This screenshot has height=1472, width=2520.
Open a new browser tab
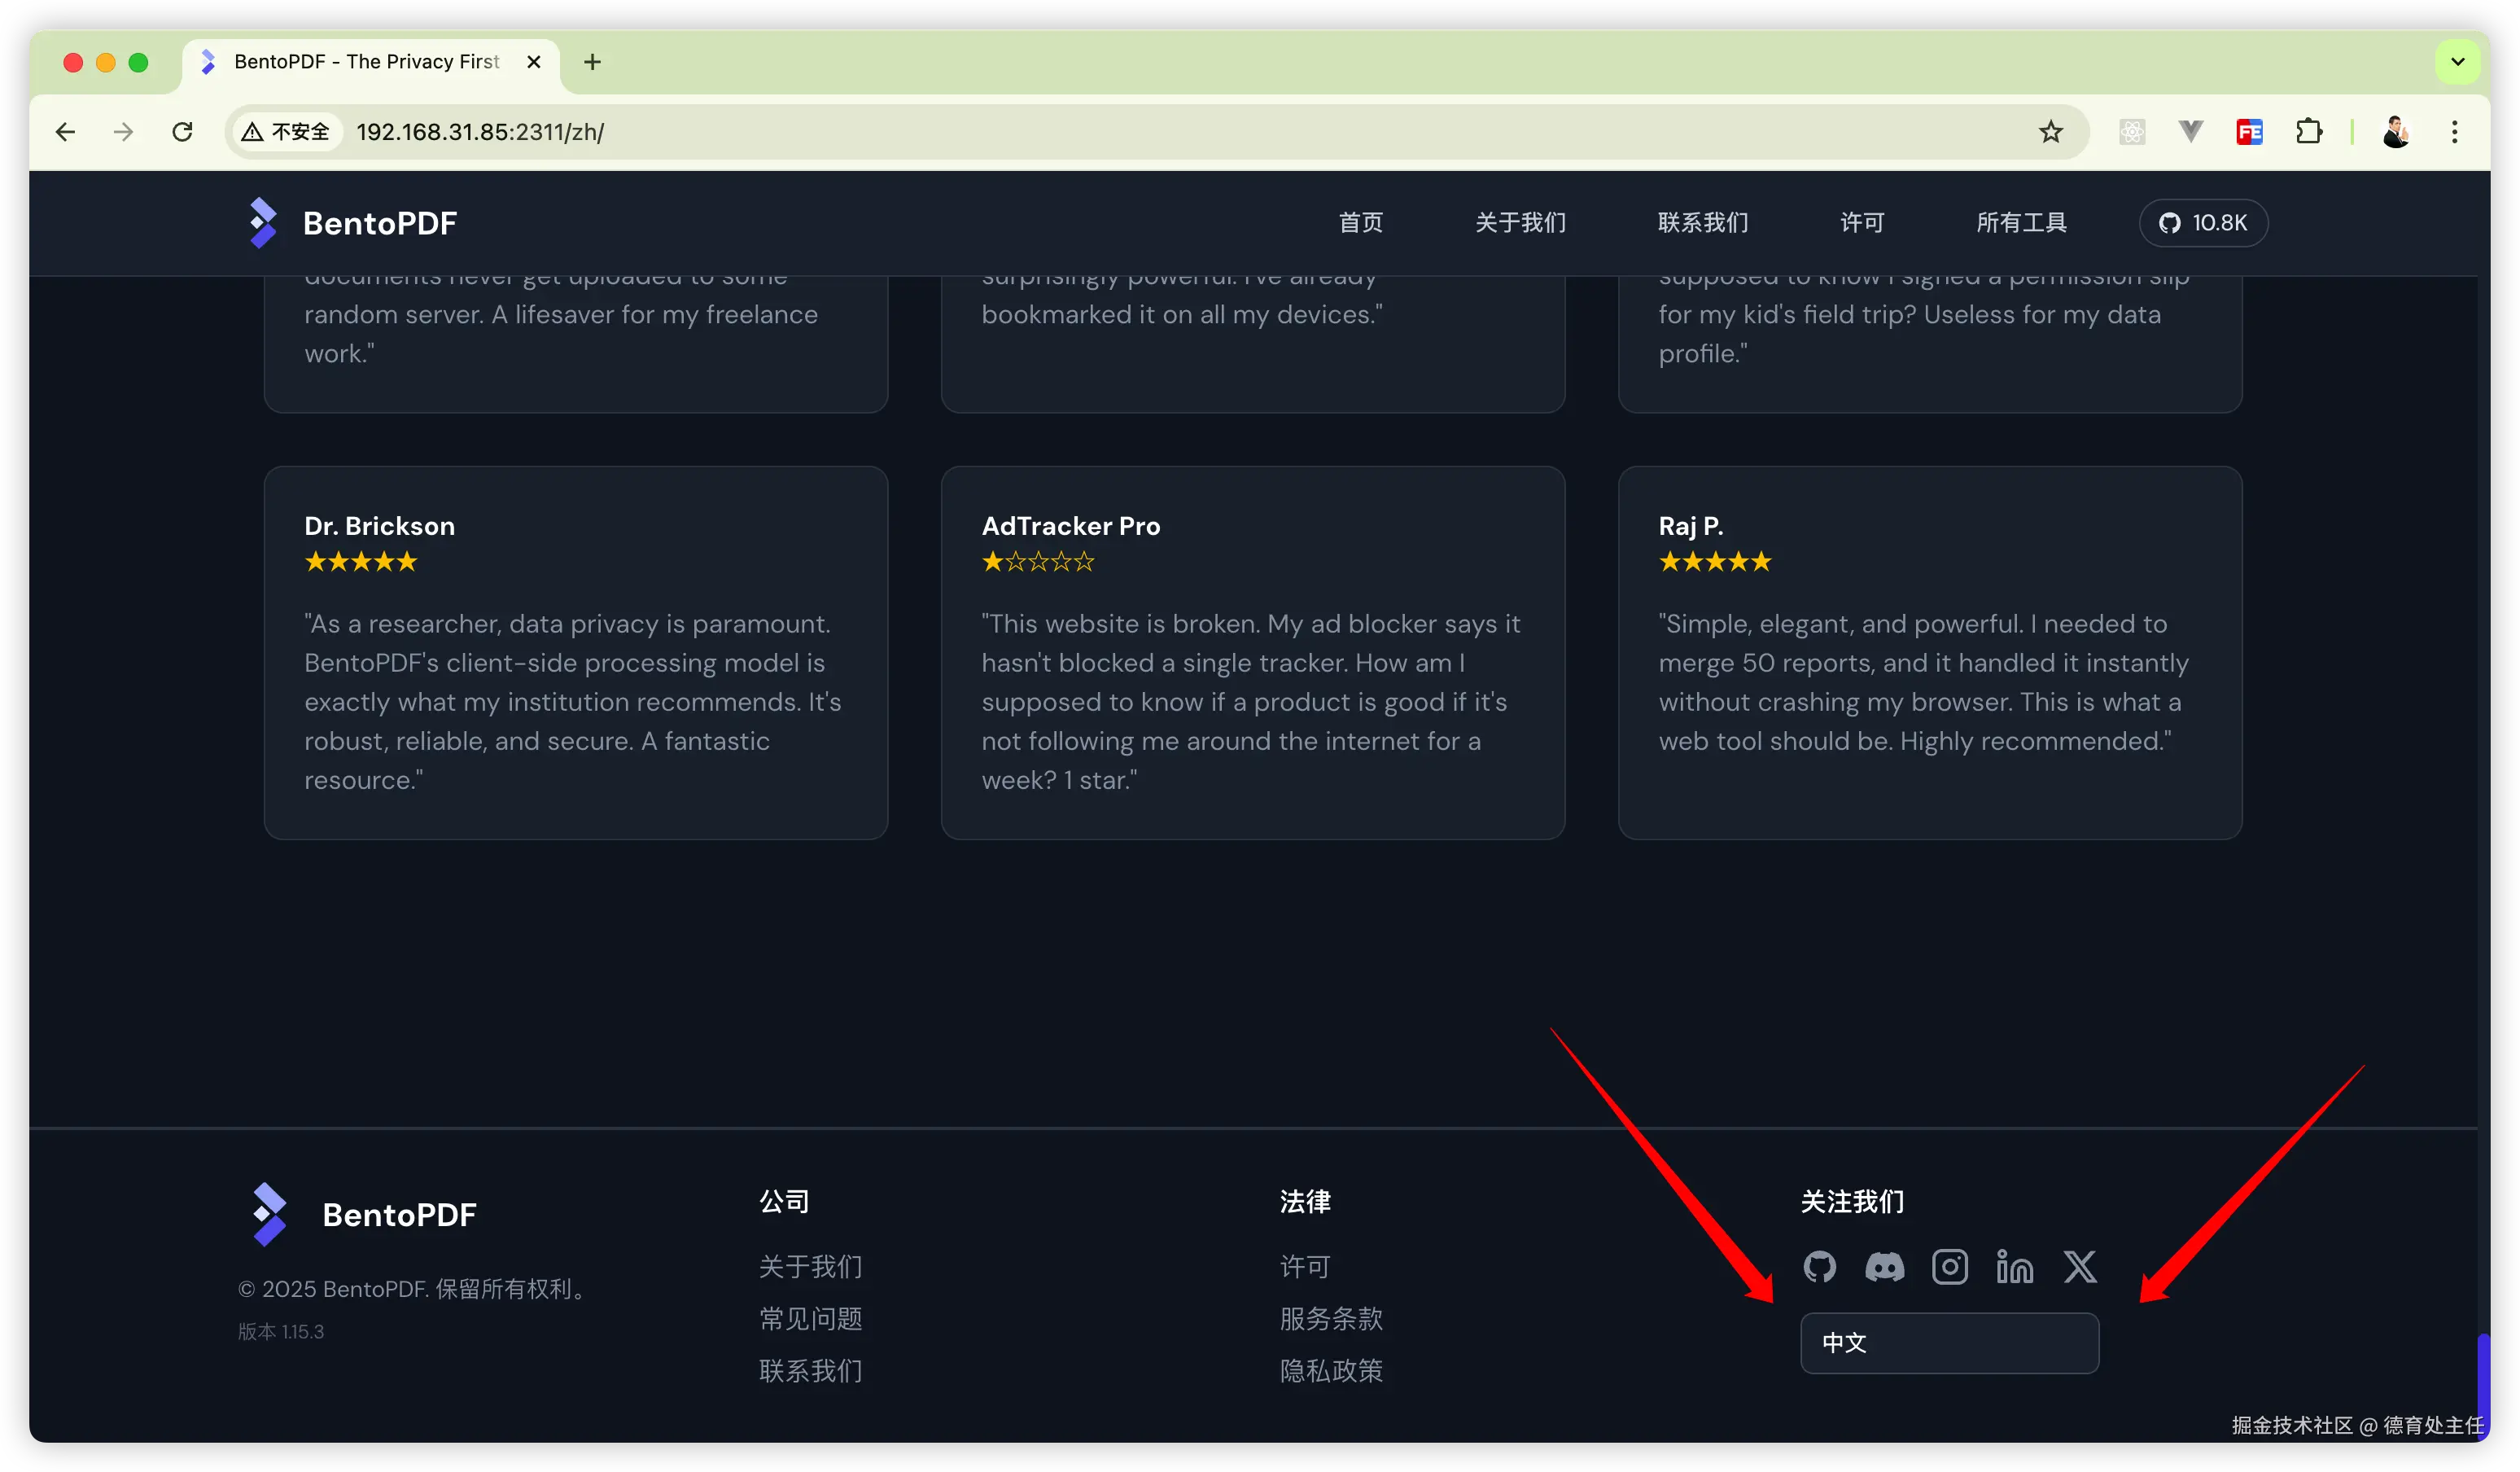point(592,62)
